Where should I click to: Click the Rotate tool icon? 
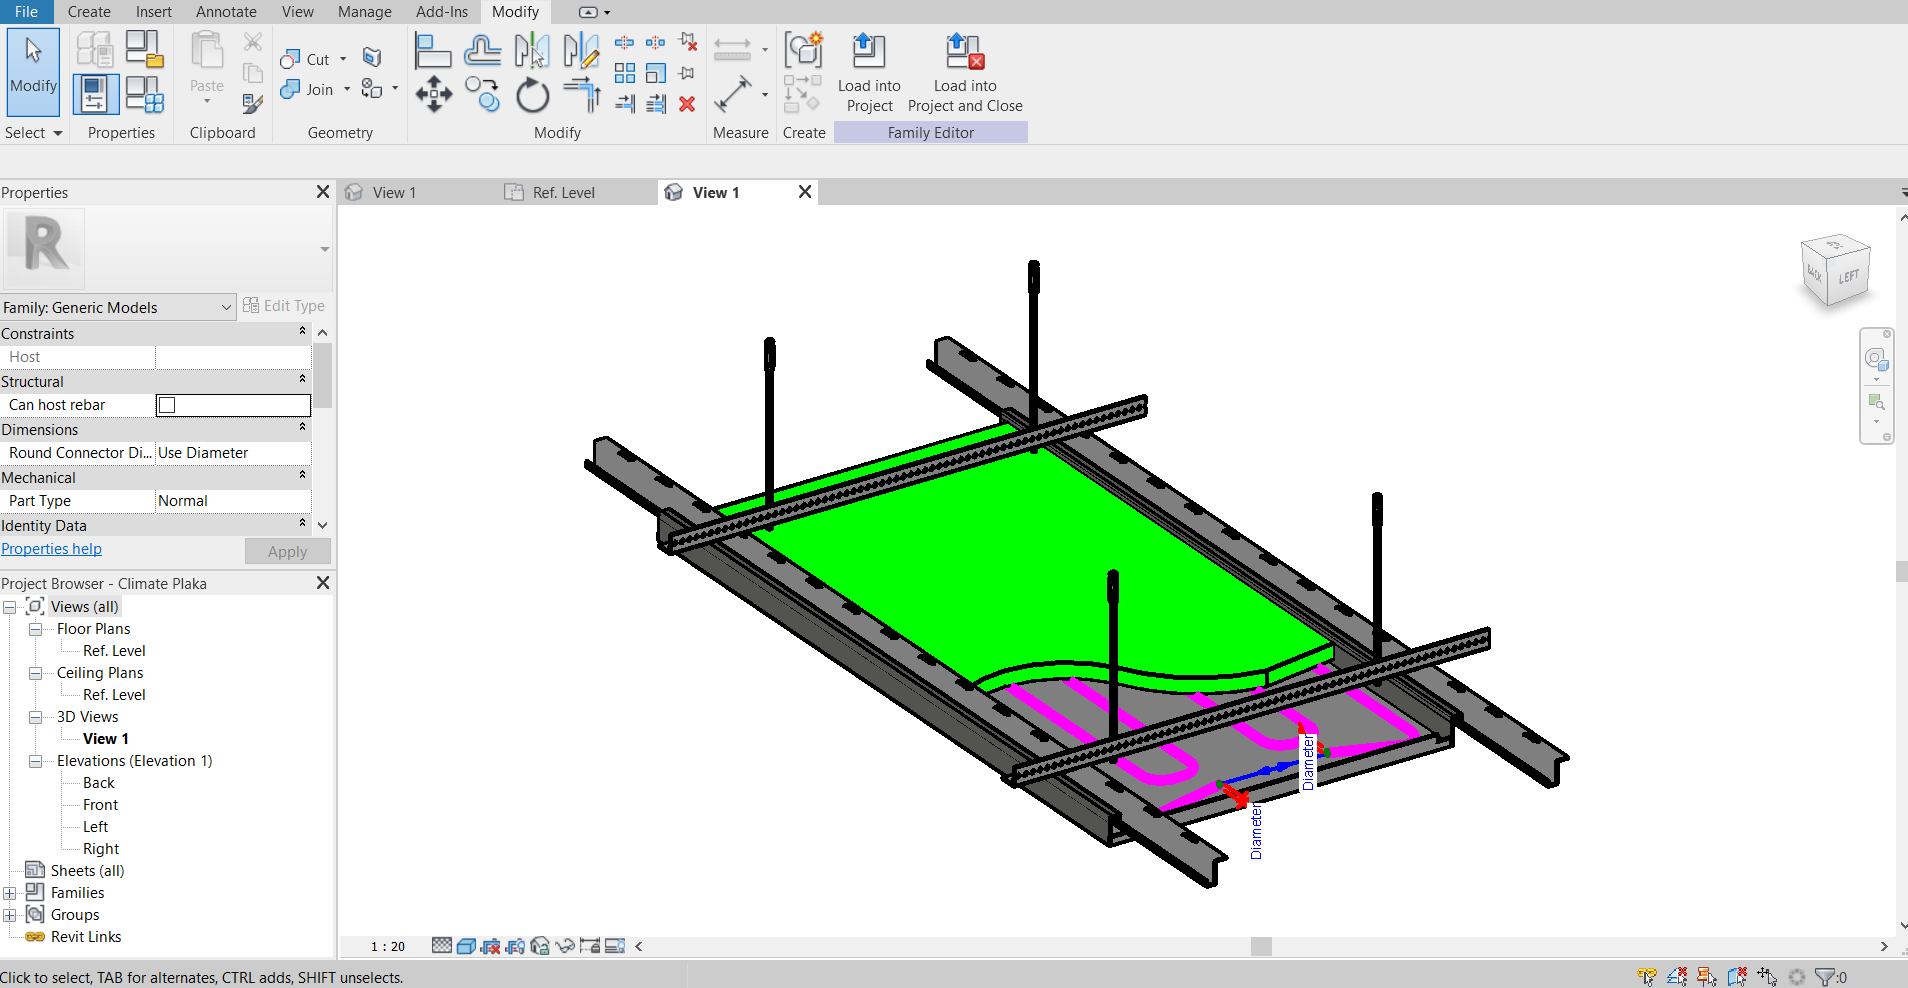(x=532, y=96)
